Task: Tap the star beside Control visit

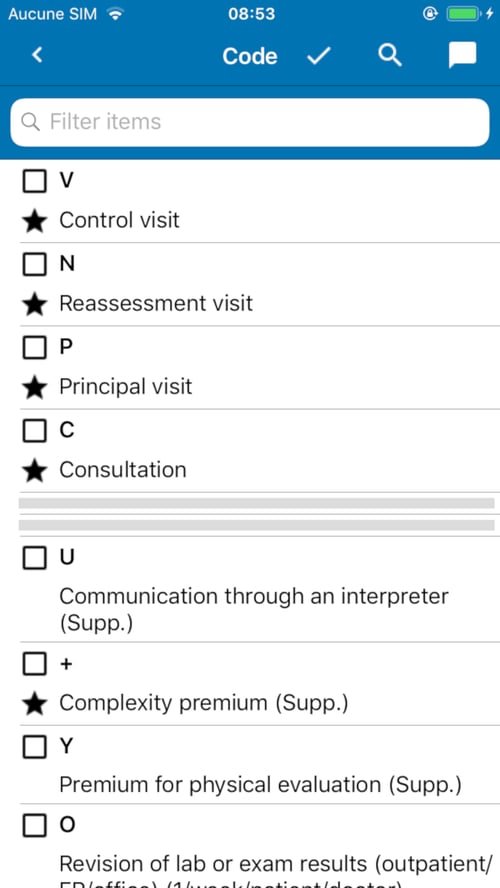Action: pos(35,221)
